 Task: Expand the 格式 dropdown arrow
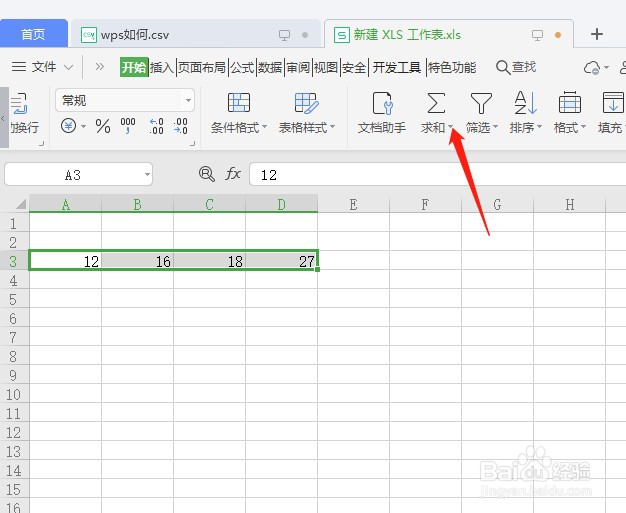click(x=583, y=127)
